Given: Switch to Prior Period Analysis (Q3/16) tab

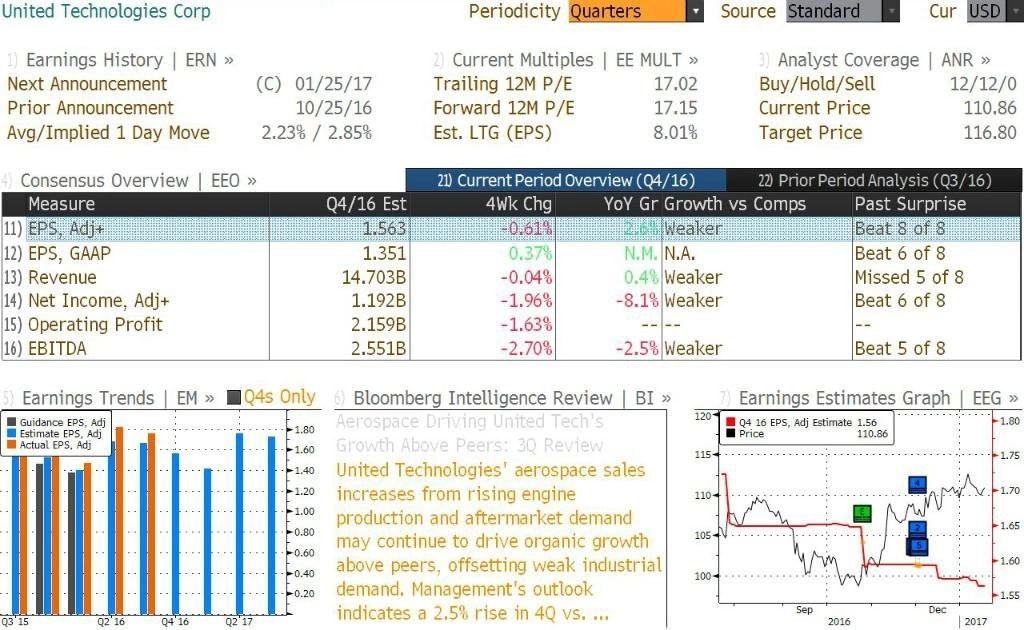Looking at the screenshot, I should (x=874, y=180).
